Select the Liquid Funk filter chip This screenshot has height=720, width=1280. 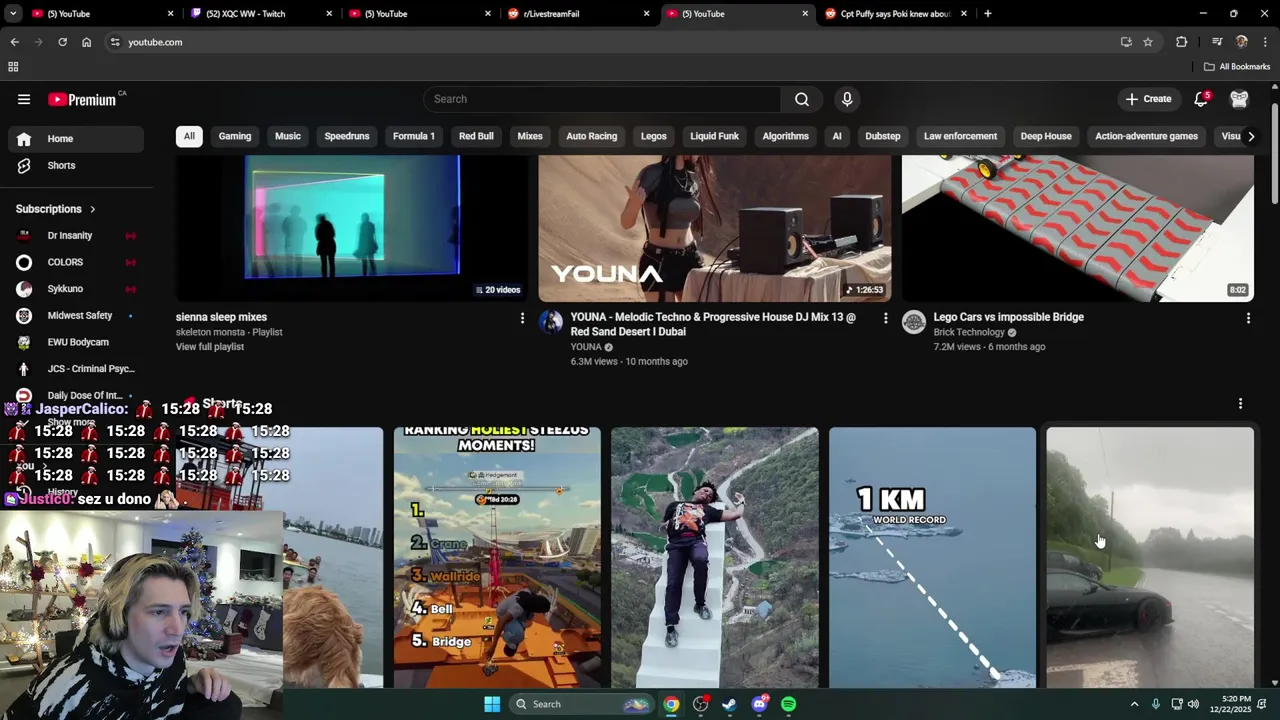click(x=714, y=136)
